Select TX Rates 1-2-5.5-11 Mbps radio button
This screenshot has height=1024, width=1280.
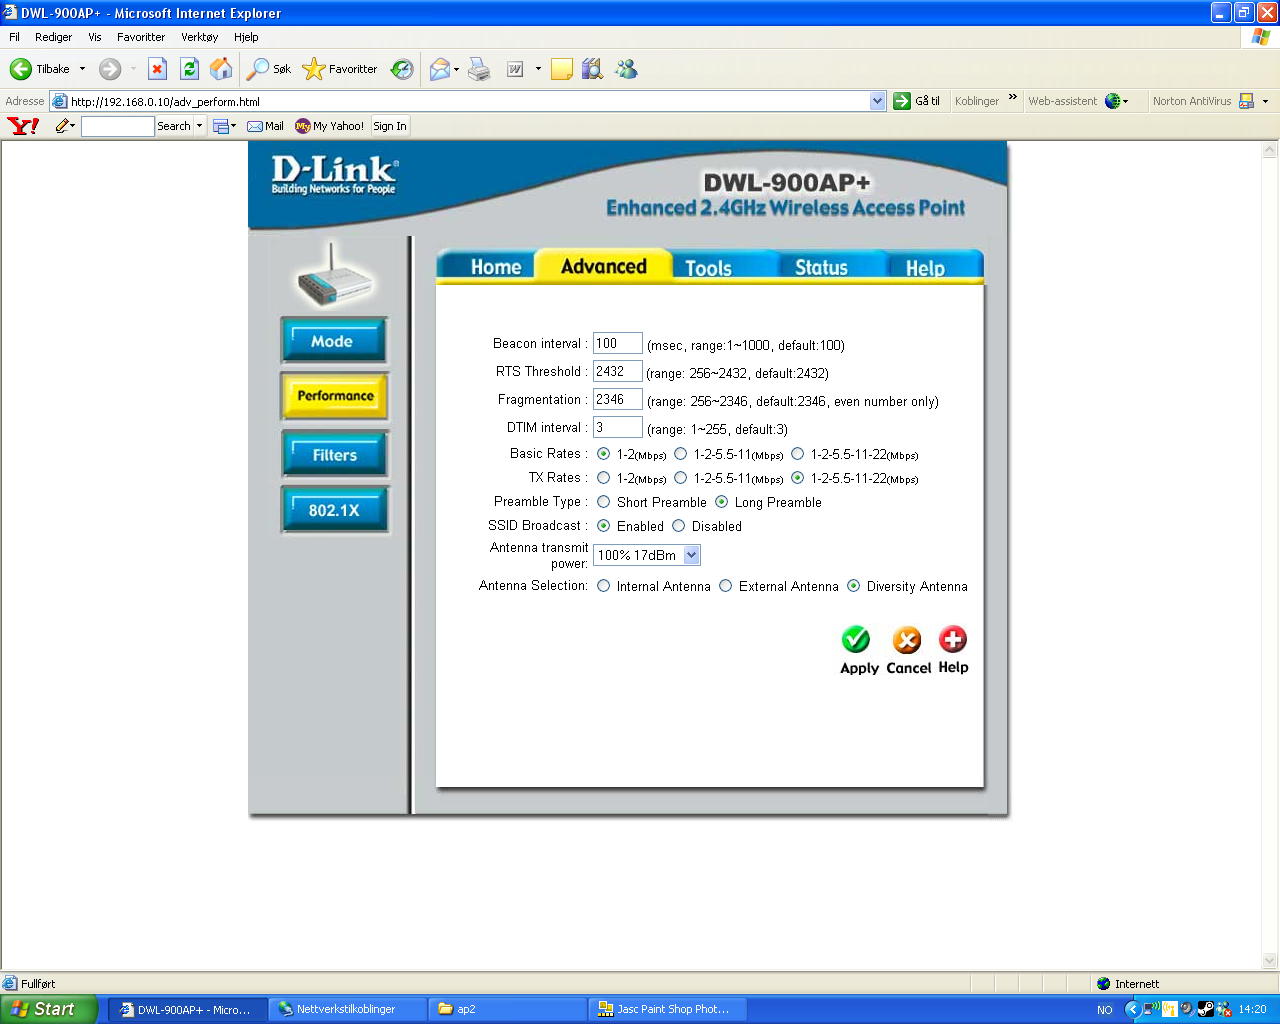681,478
